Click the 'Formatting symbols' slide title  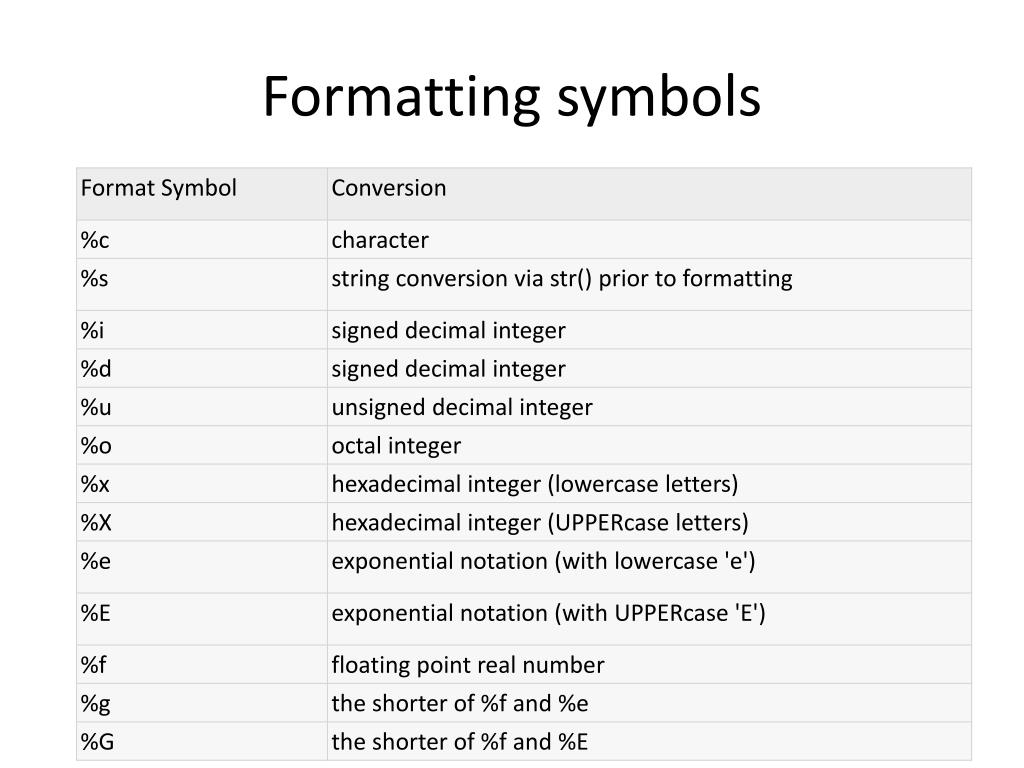click(511, 97)
